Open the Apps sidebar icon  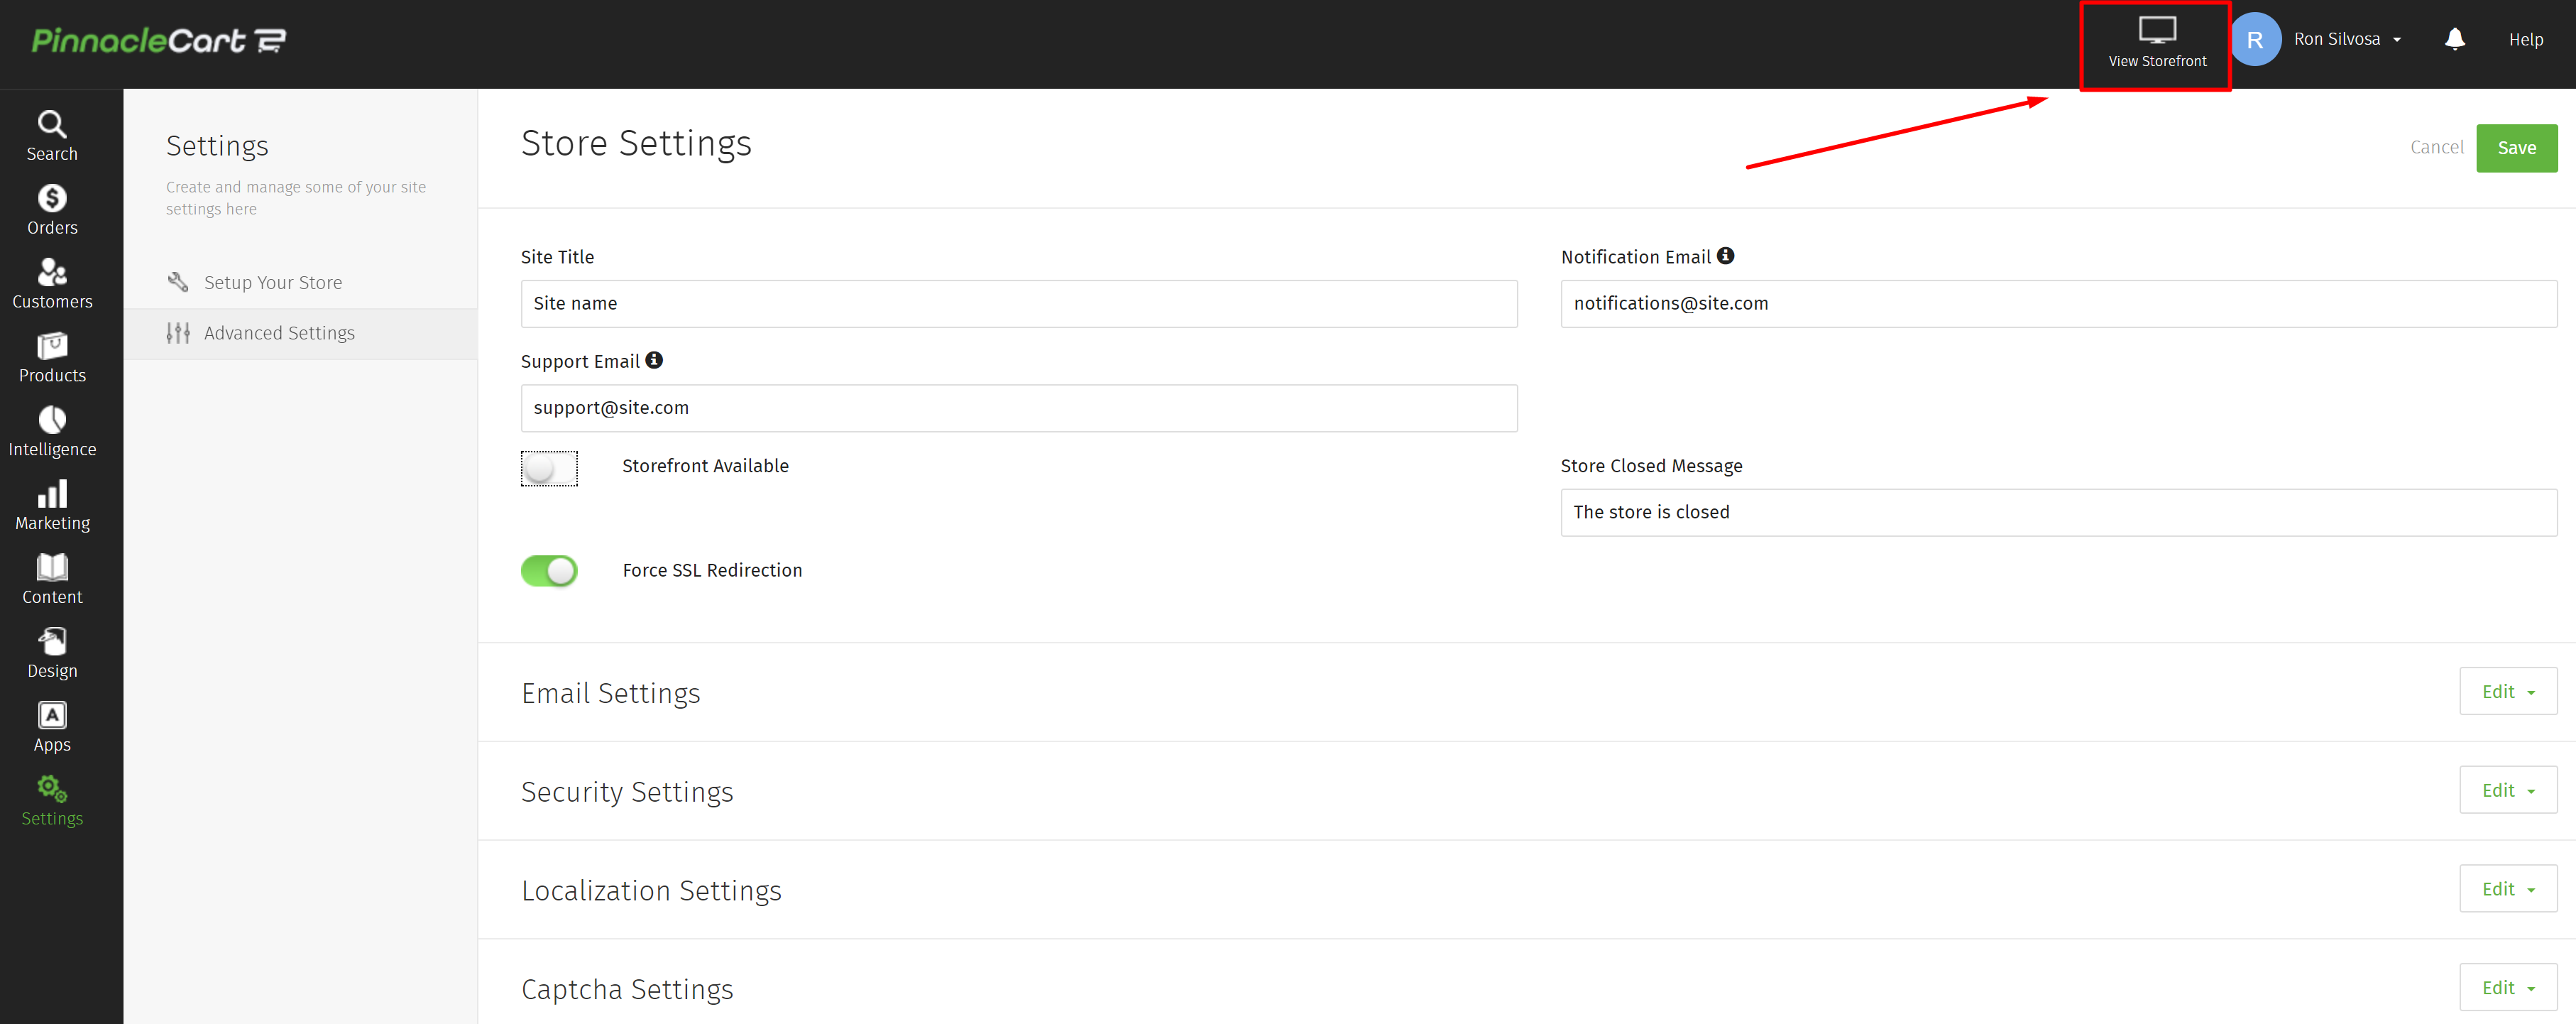coord(52,715)
